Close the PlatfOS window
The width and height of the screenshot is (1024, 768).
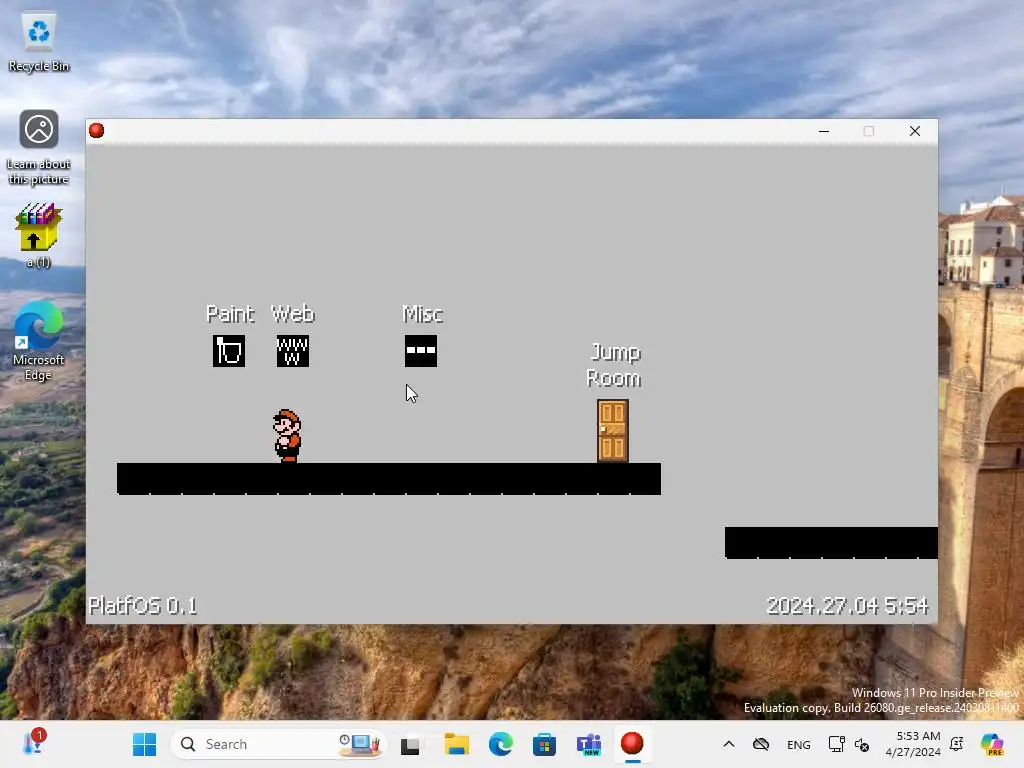(915, 131)
